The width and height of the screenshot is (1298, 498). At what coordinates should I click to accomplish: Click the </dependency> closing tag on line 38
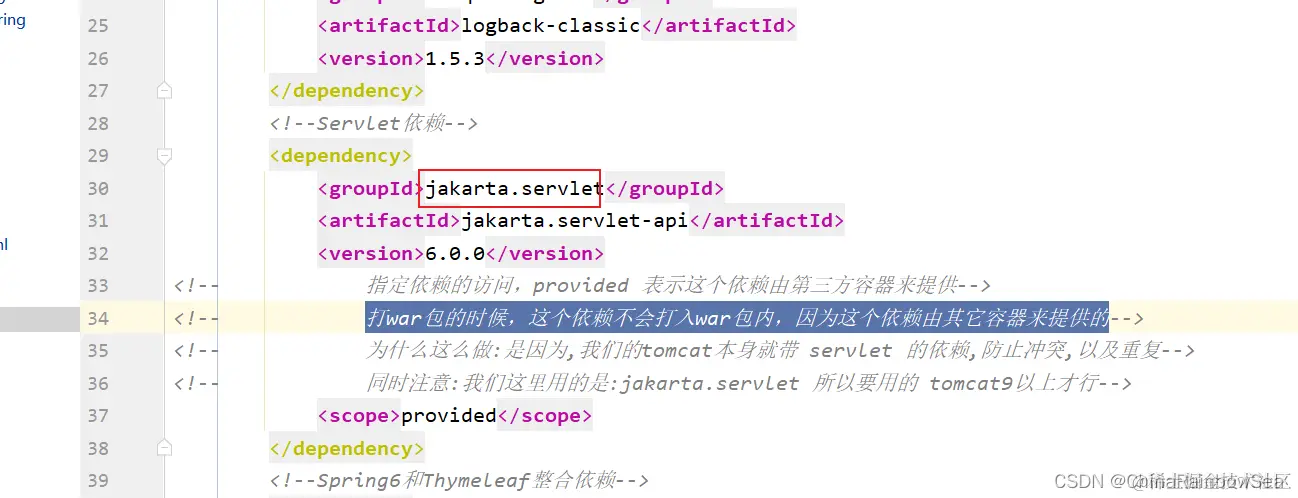click(x=347, y=448)
